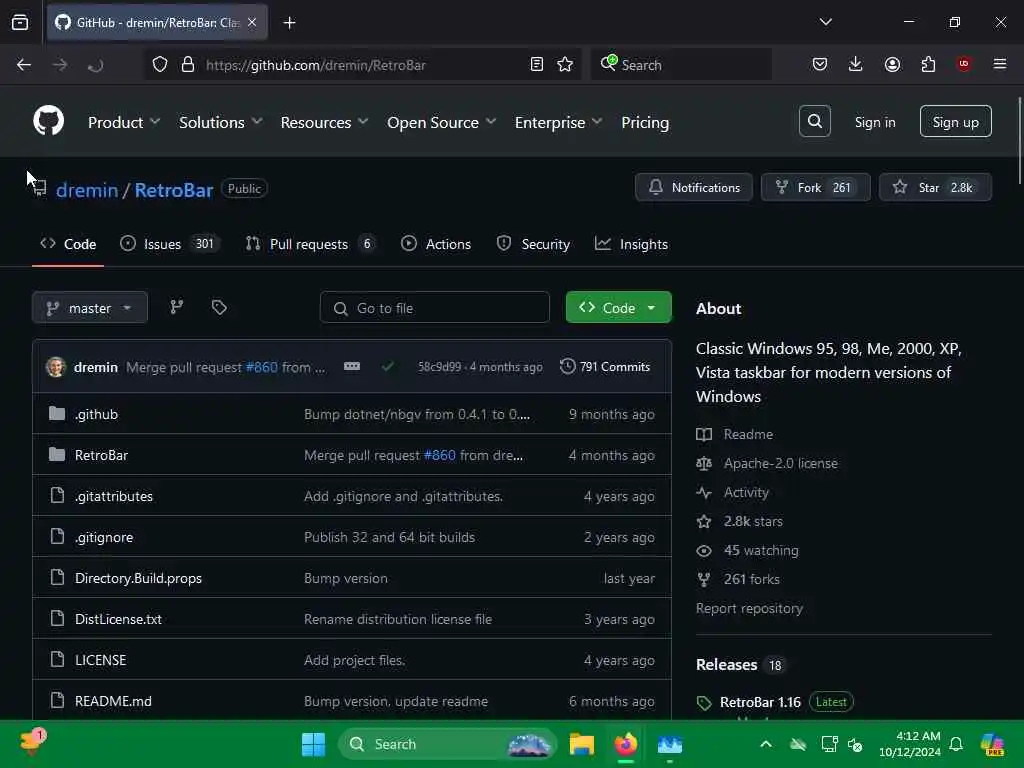Open Firefox downloads arrow icon
Screen dimensions: 1024x768
point(856,64)
